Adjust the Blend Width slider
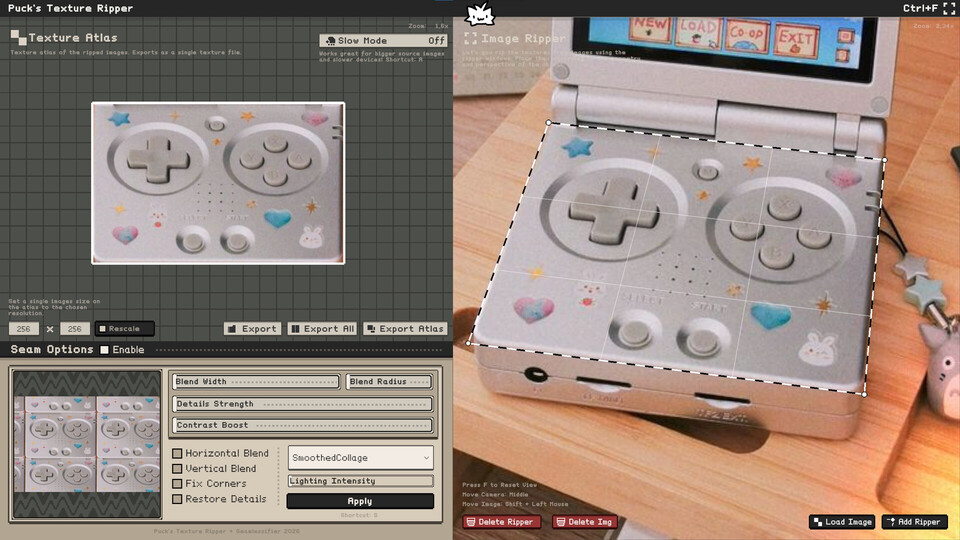The height and width of the screenshot is (540, 960). click(256, 381)
